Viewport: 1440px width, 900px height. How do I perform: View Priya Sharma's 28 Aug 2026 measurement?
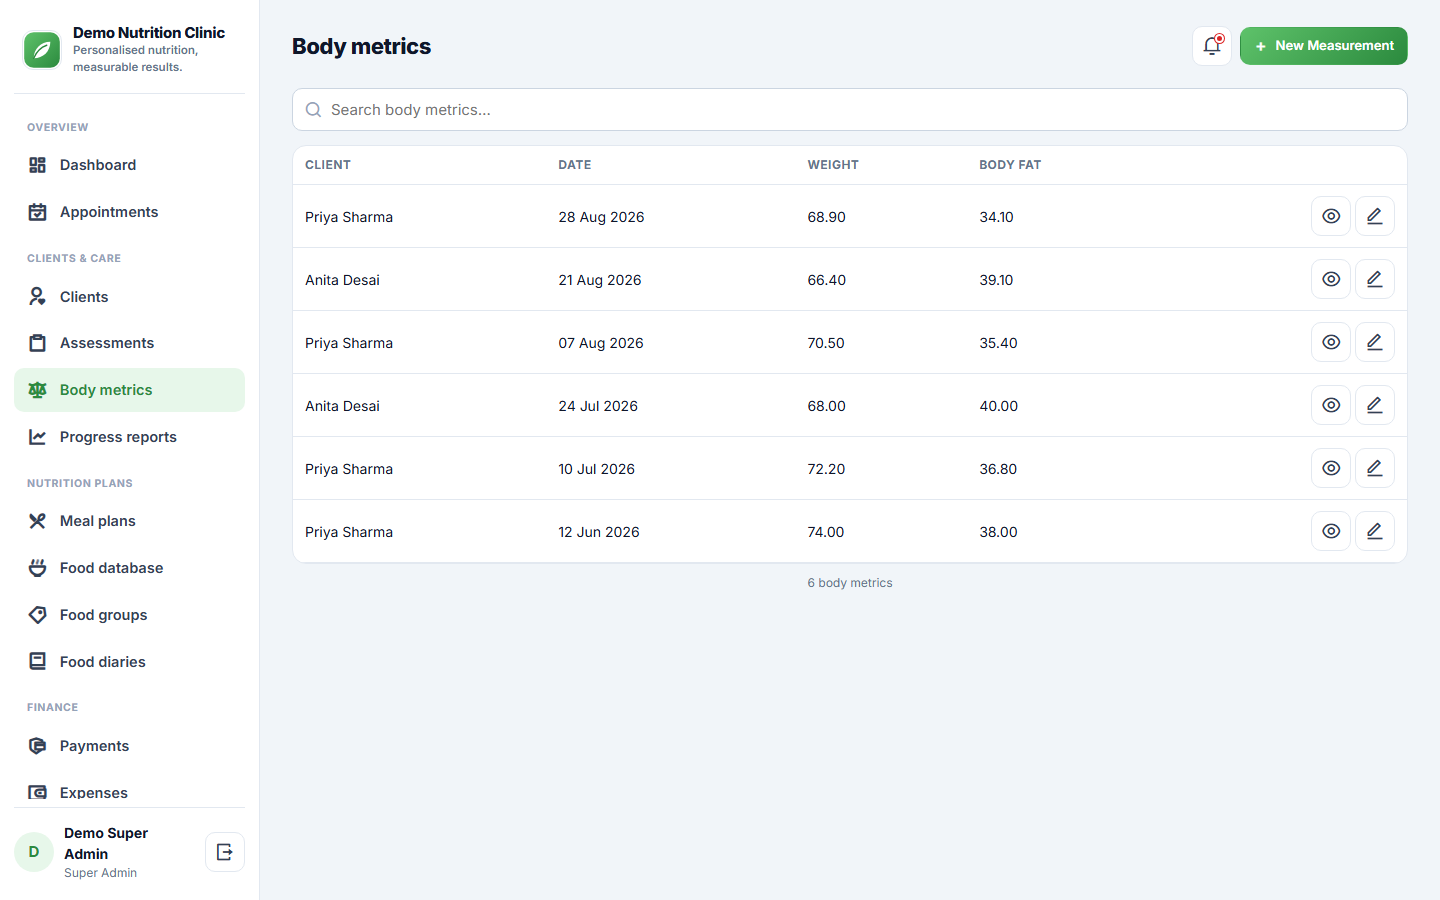[x=1331, y=216]
